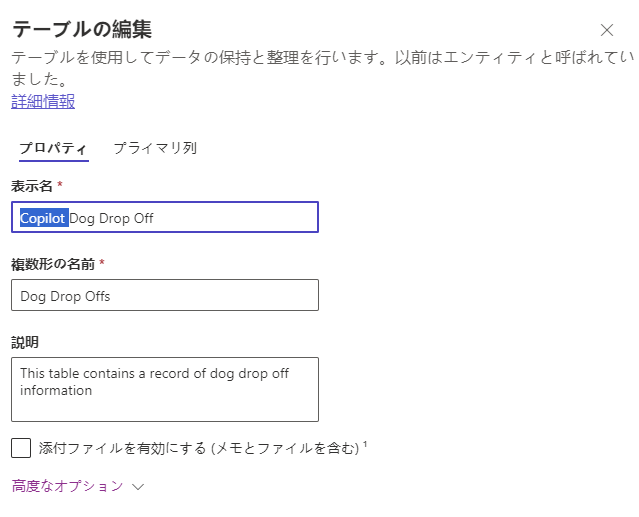Click the 表示名 field label
This screenshot has height=517, width=639.
(32, 186)
